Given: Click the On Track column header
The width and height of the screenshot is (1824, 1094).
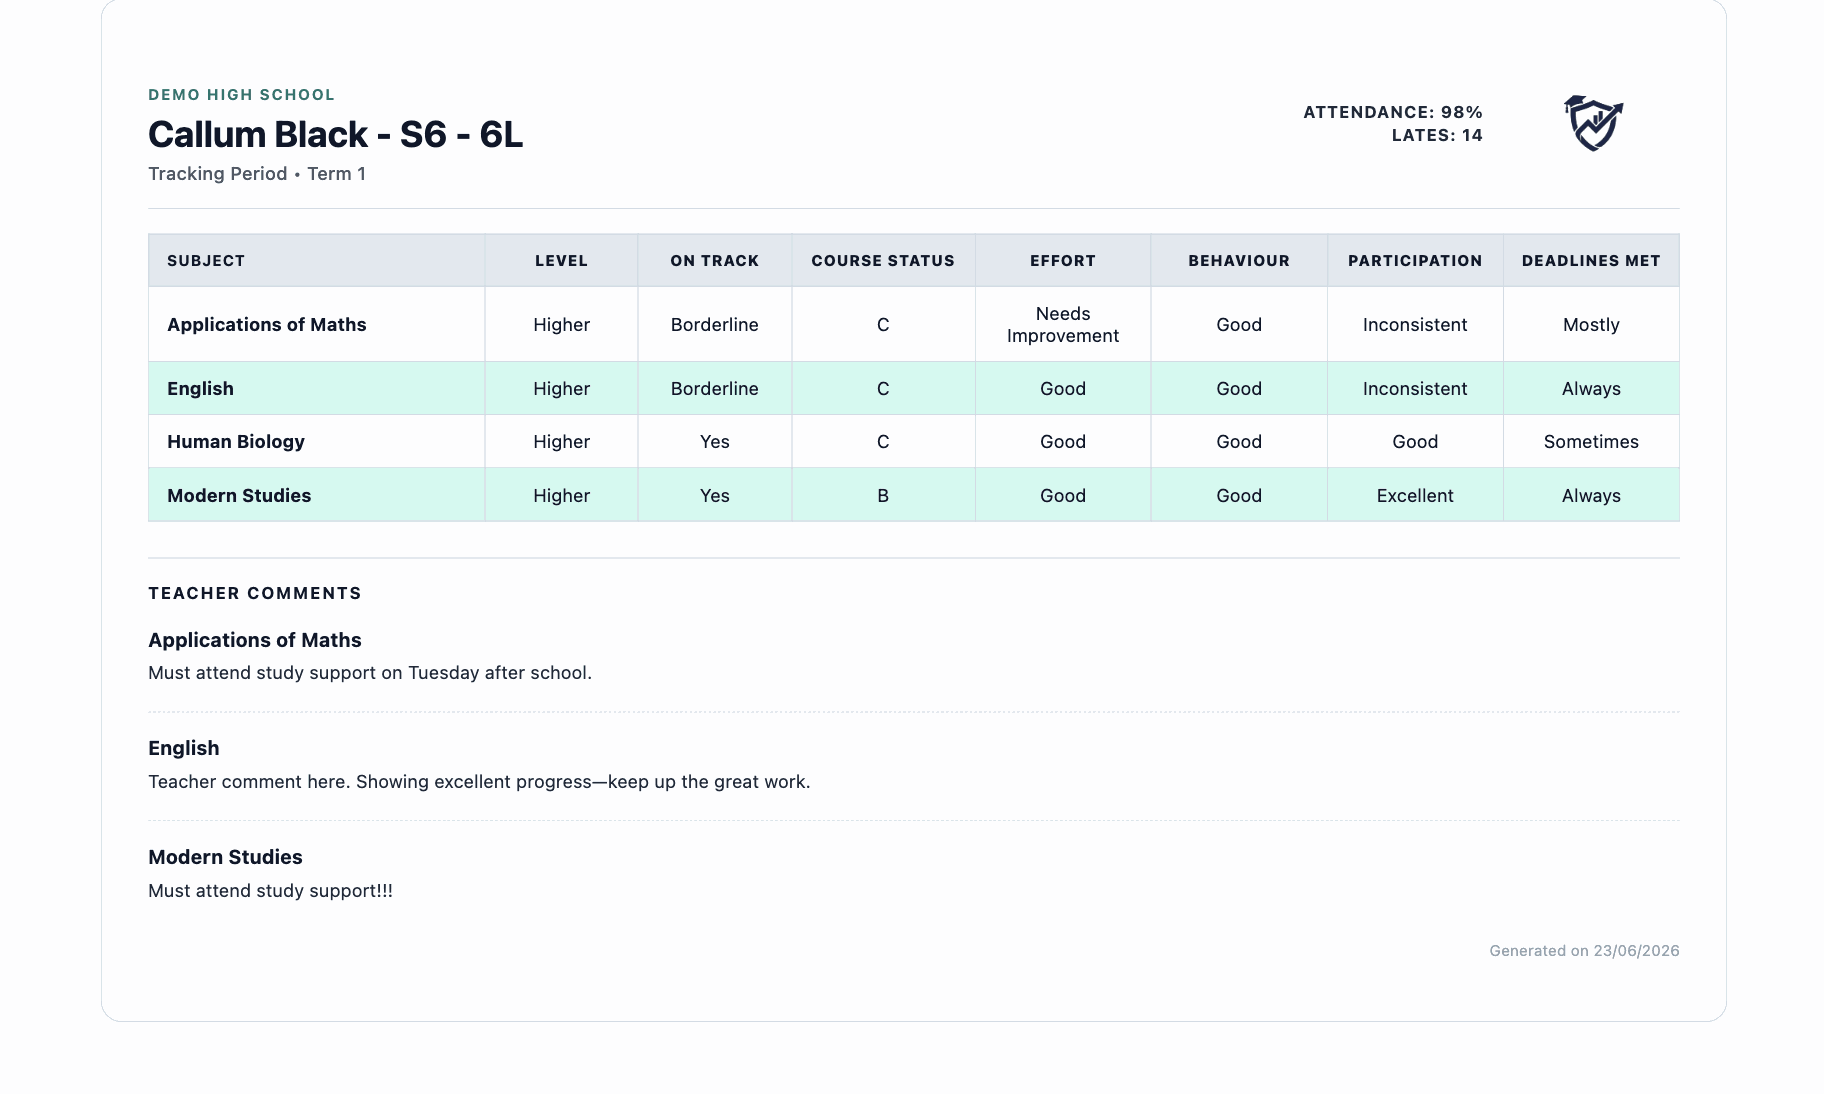Looking at the screenshot, I should tap(715, 261).
